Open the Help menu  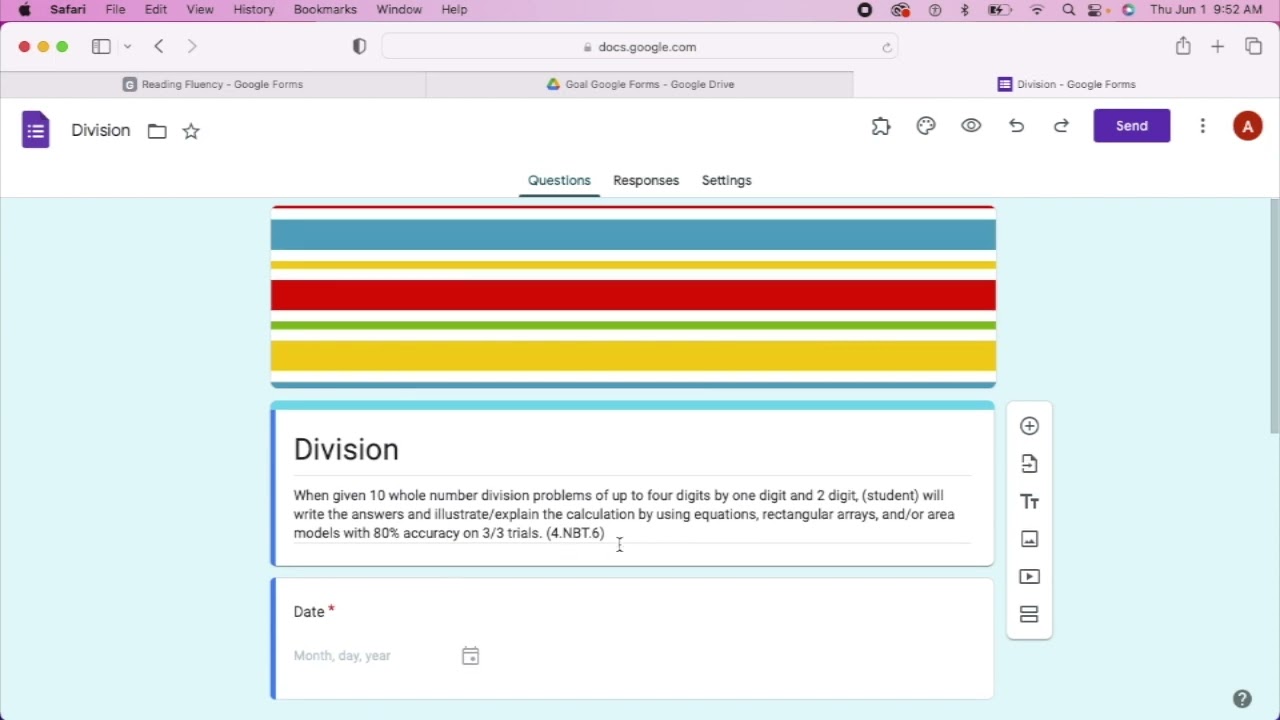[x=454, y=9]
